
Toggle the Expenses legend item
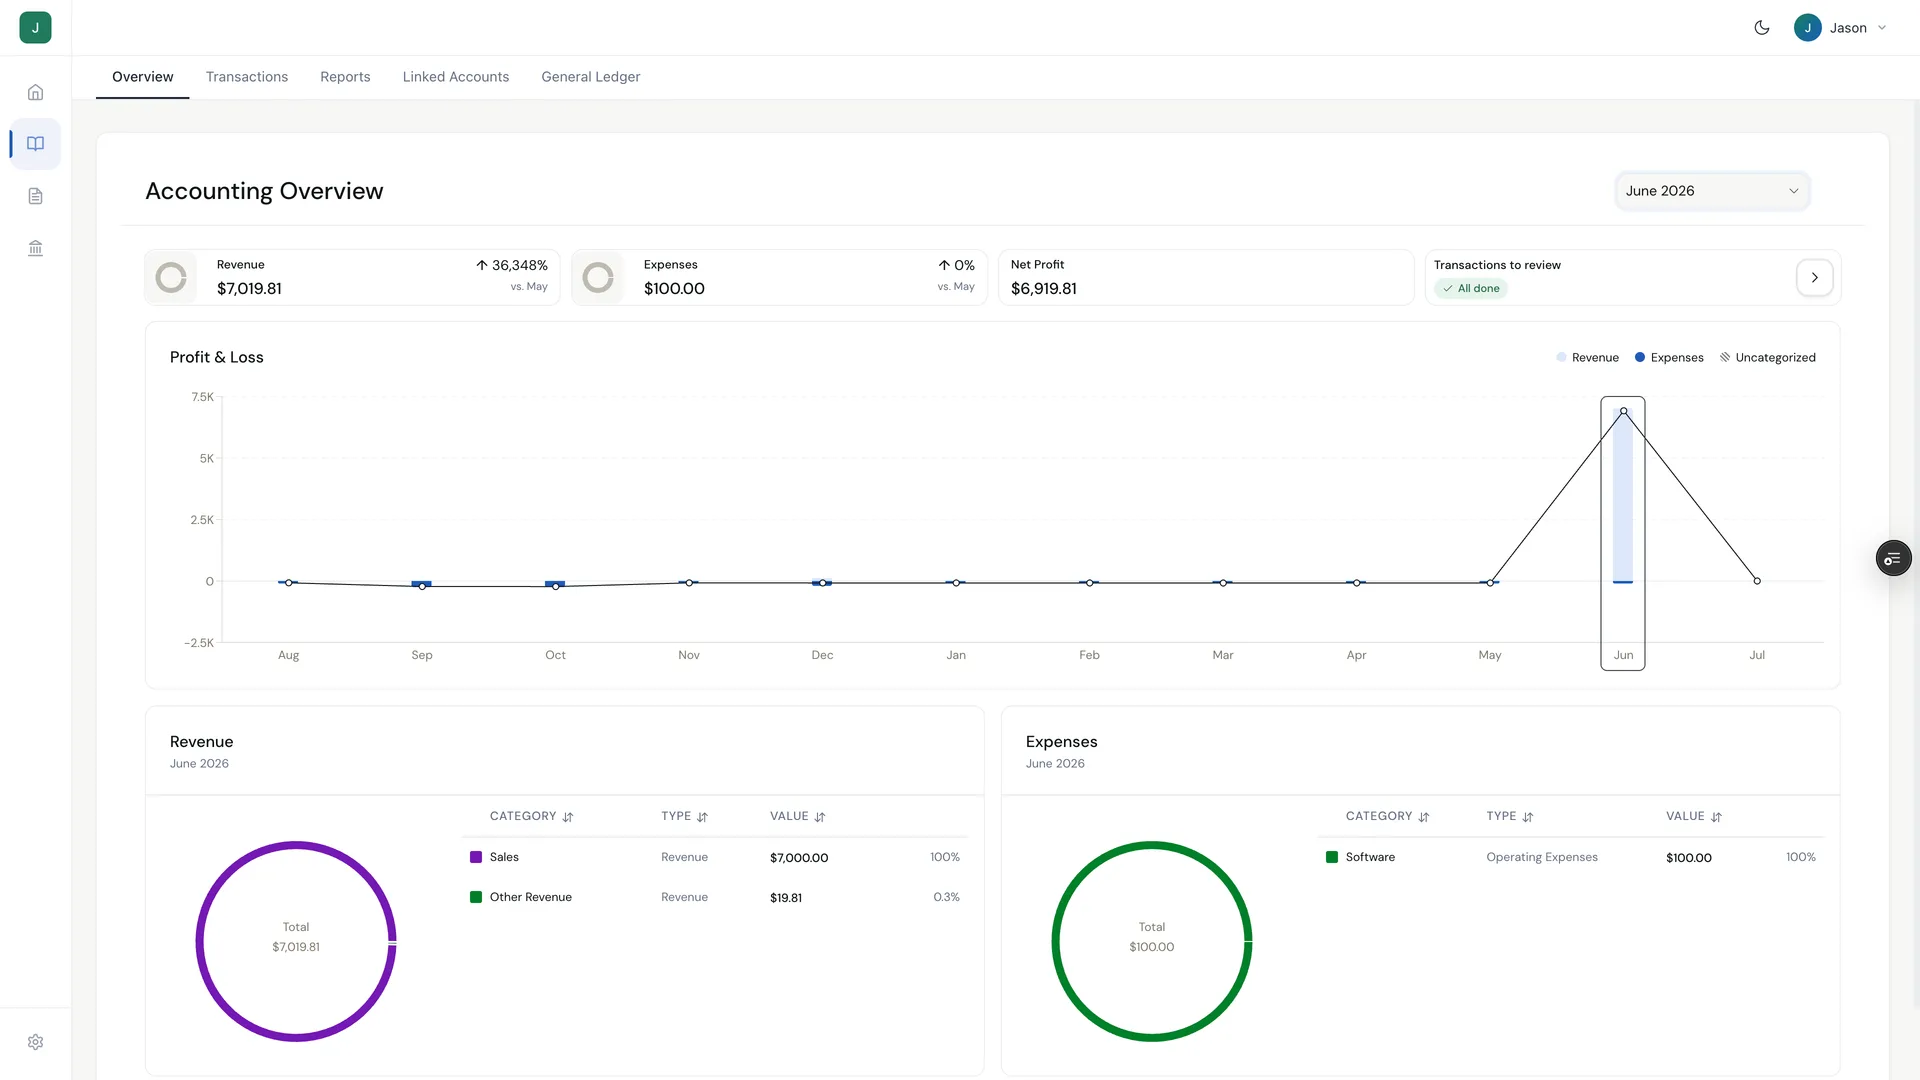pyautogui.click(x=1669, y=358)
